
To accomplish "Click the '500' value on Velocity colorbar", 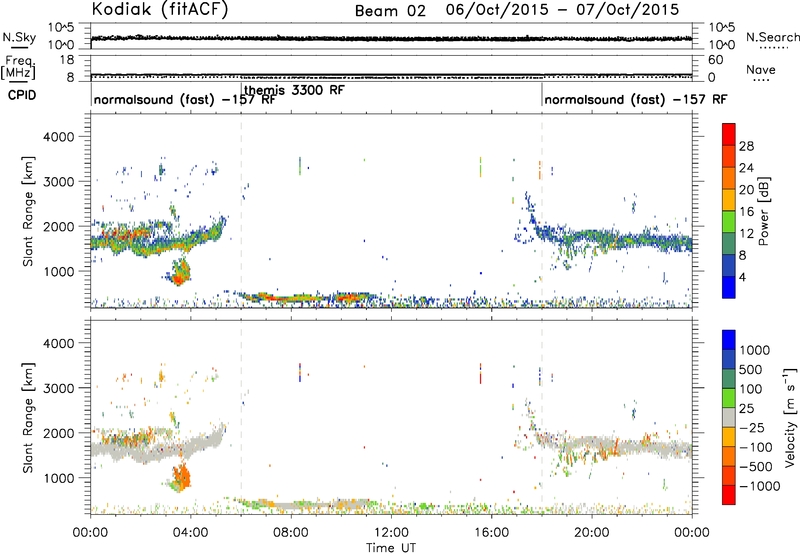I will (751, 370).
